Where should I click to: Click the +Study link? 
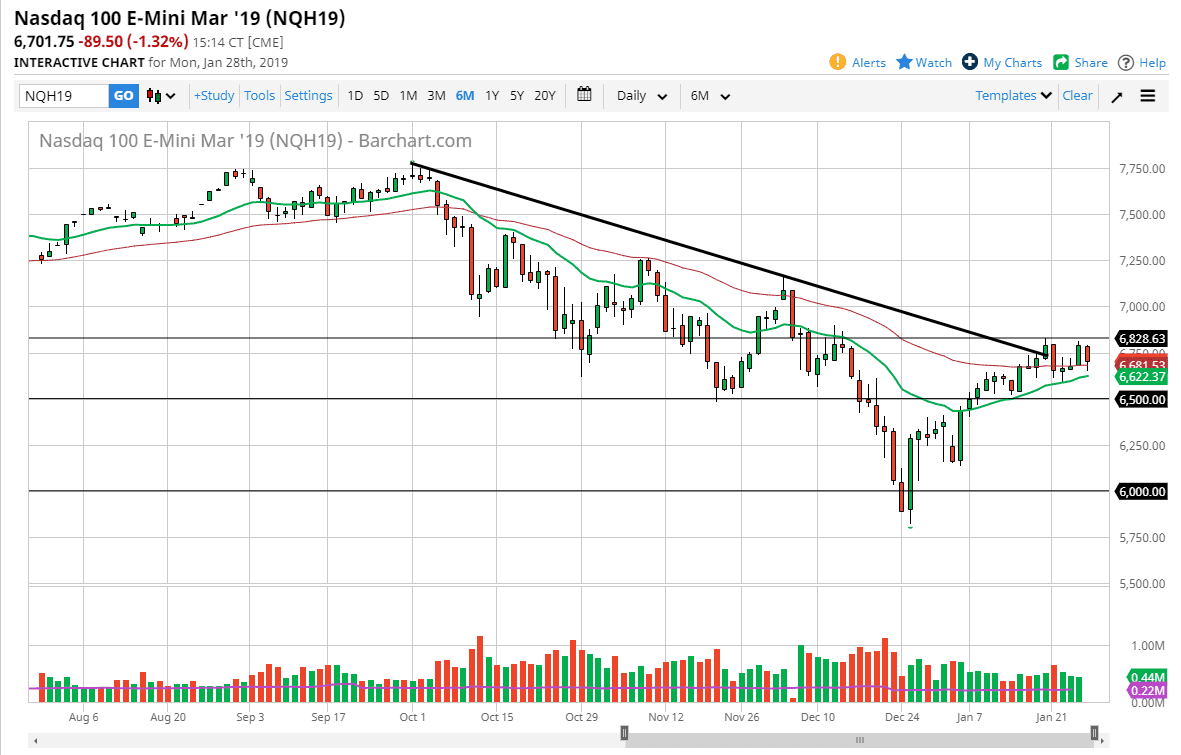[216, 95]
